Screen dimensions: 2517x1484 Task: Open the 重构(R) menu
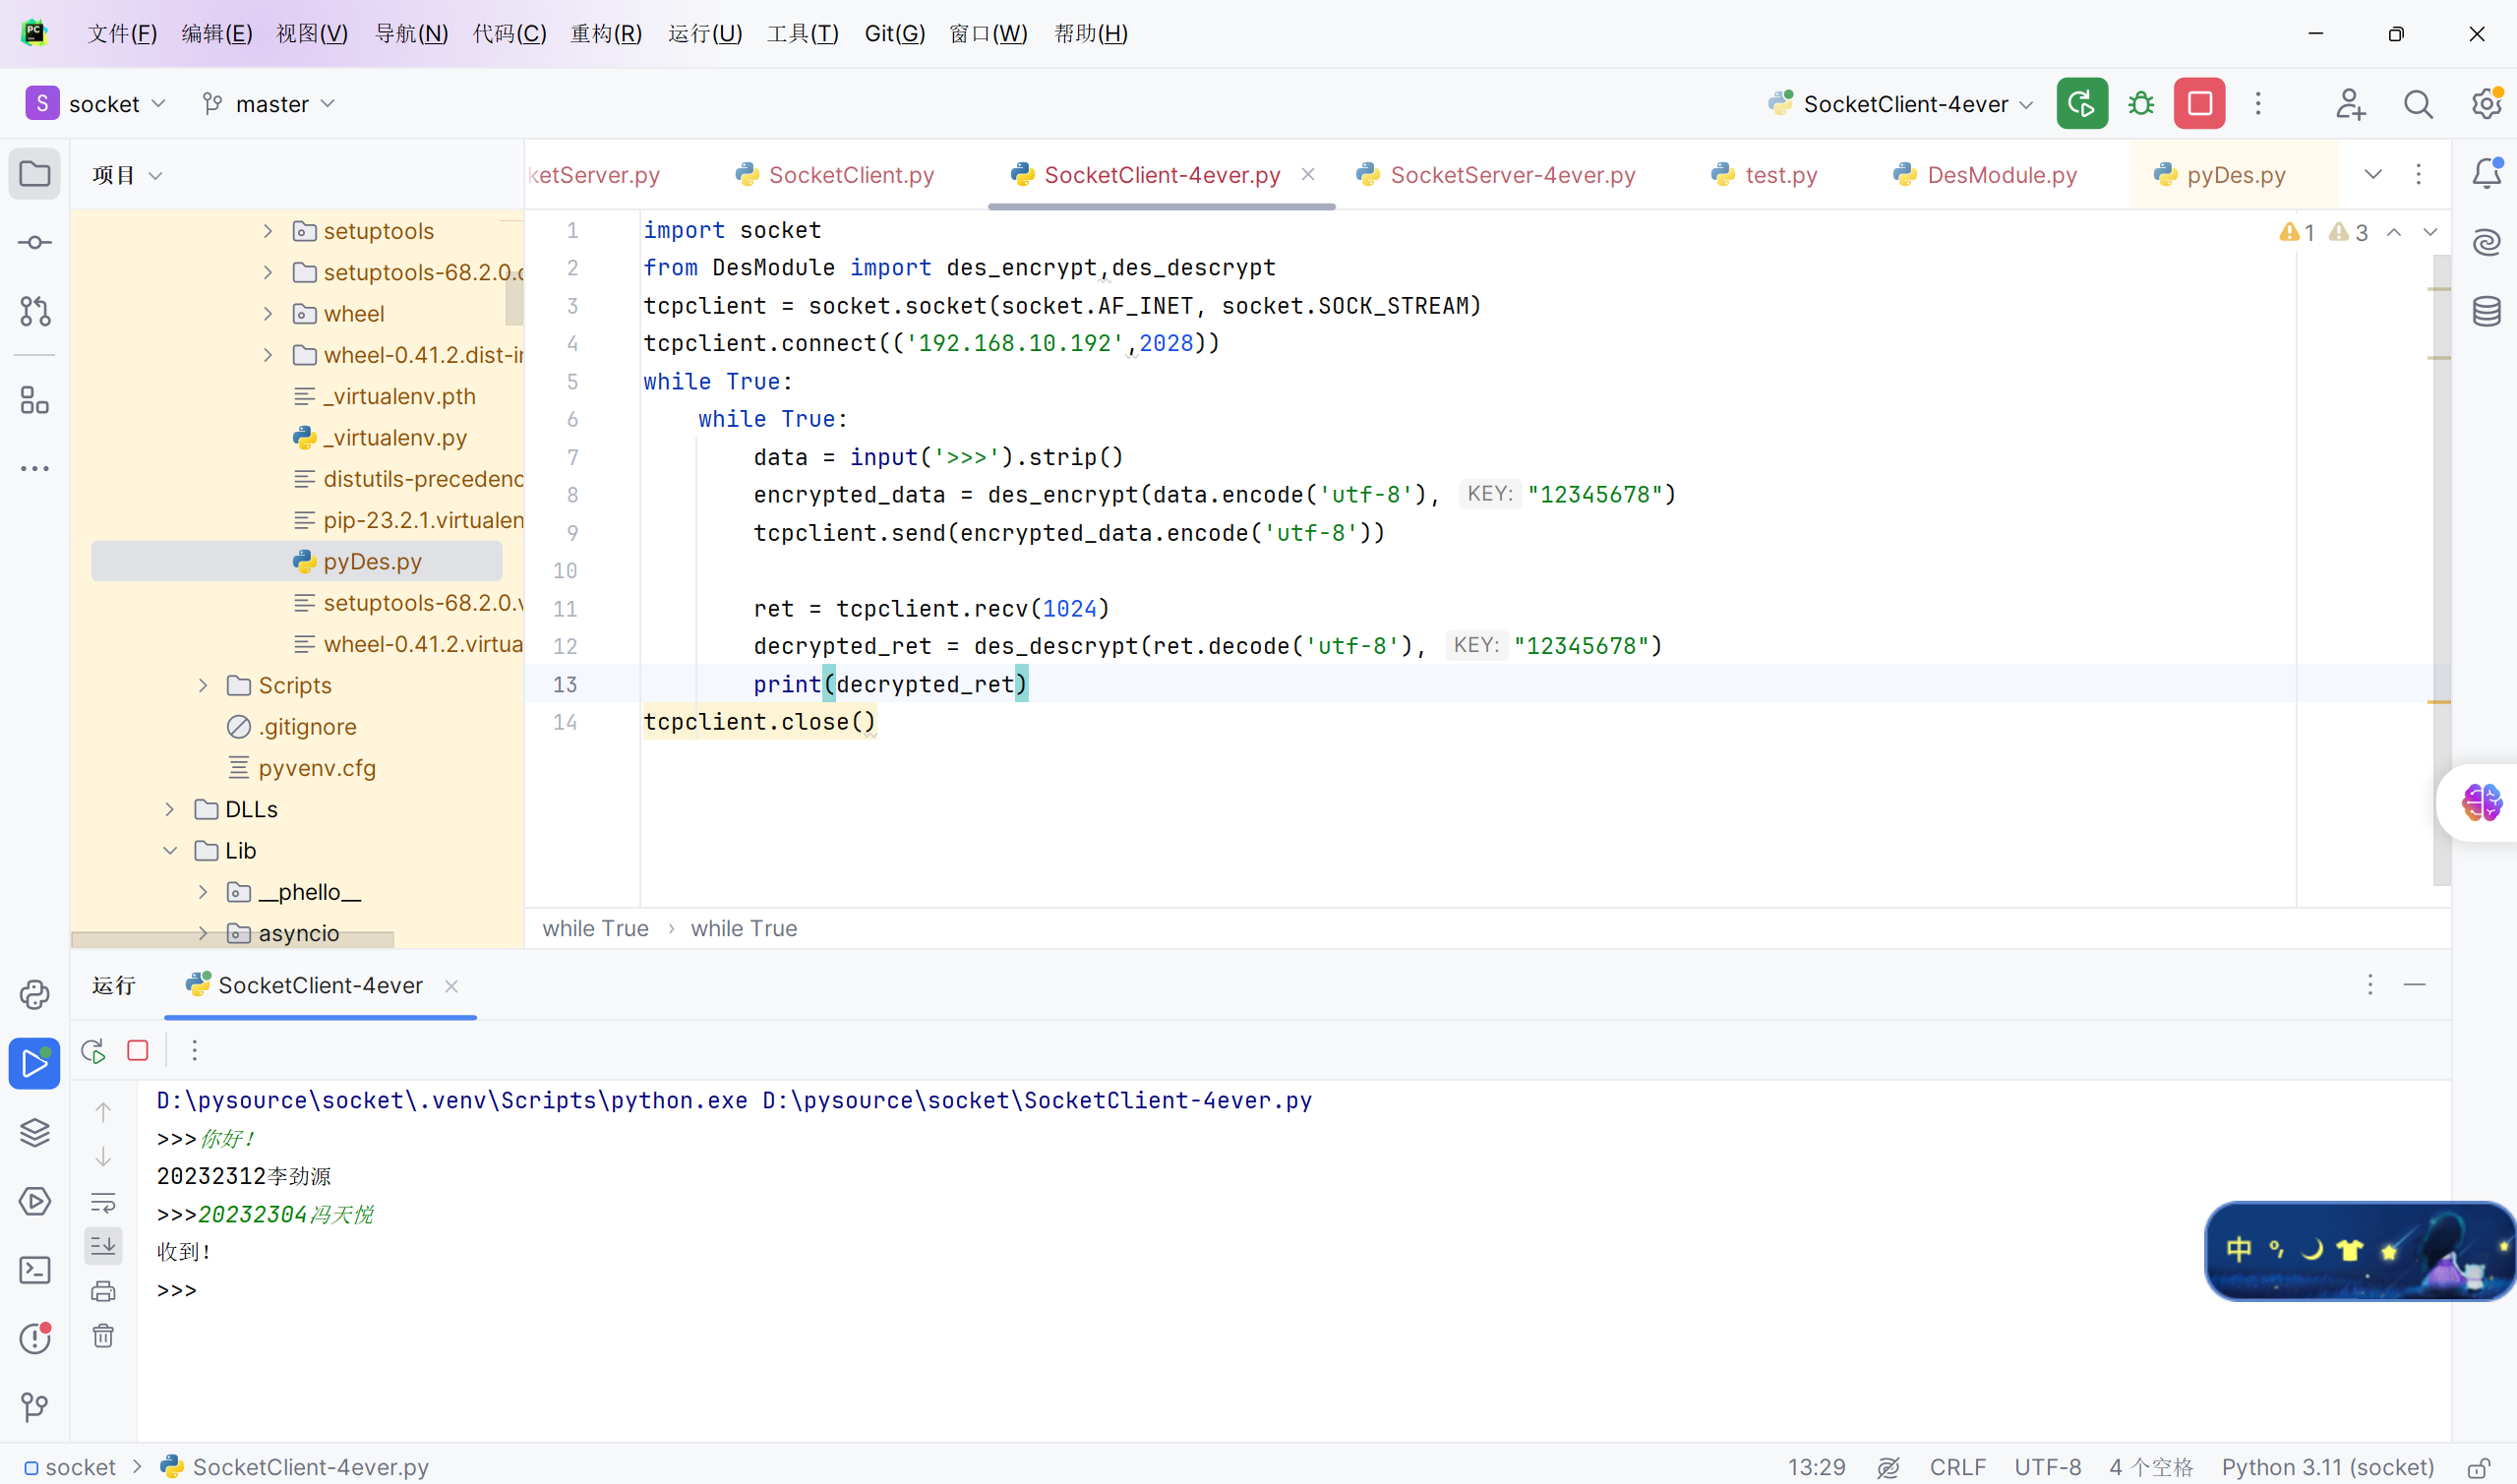point(606,34)
